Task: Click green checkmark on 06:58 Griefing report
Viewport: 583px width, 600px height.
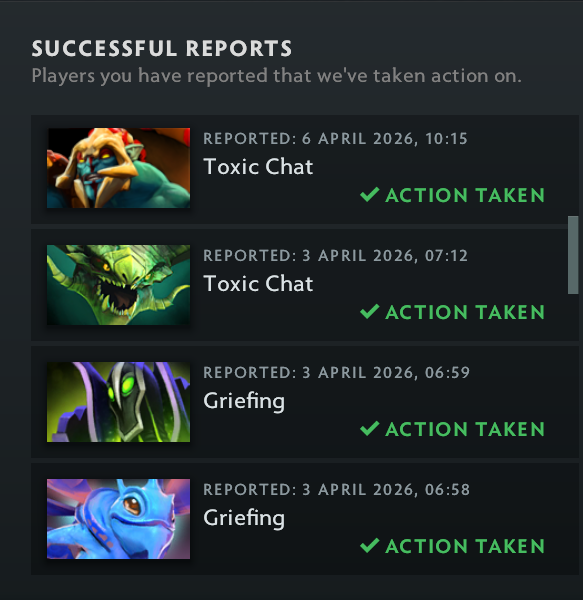Action: coord(370,546)
